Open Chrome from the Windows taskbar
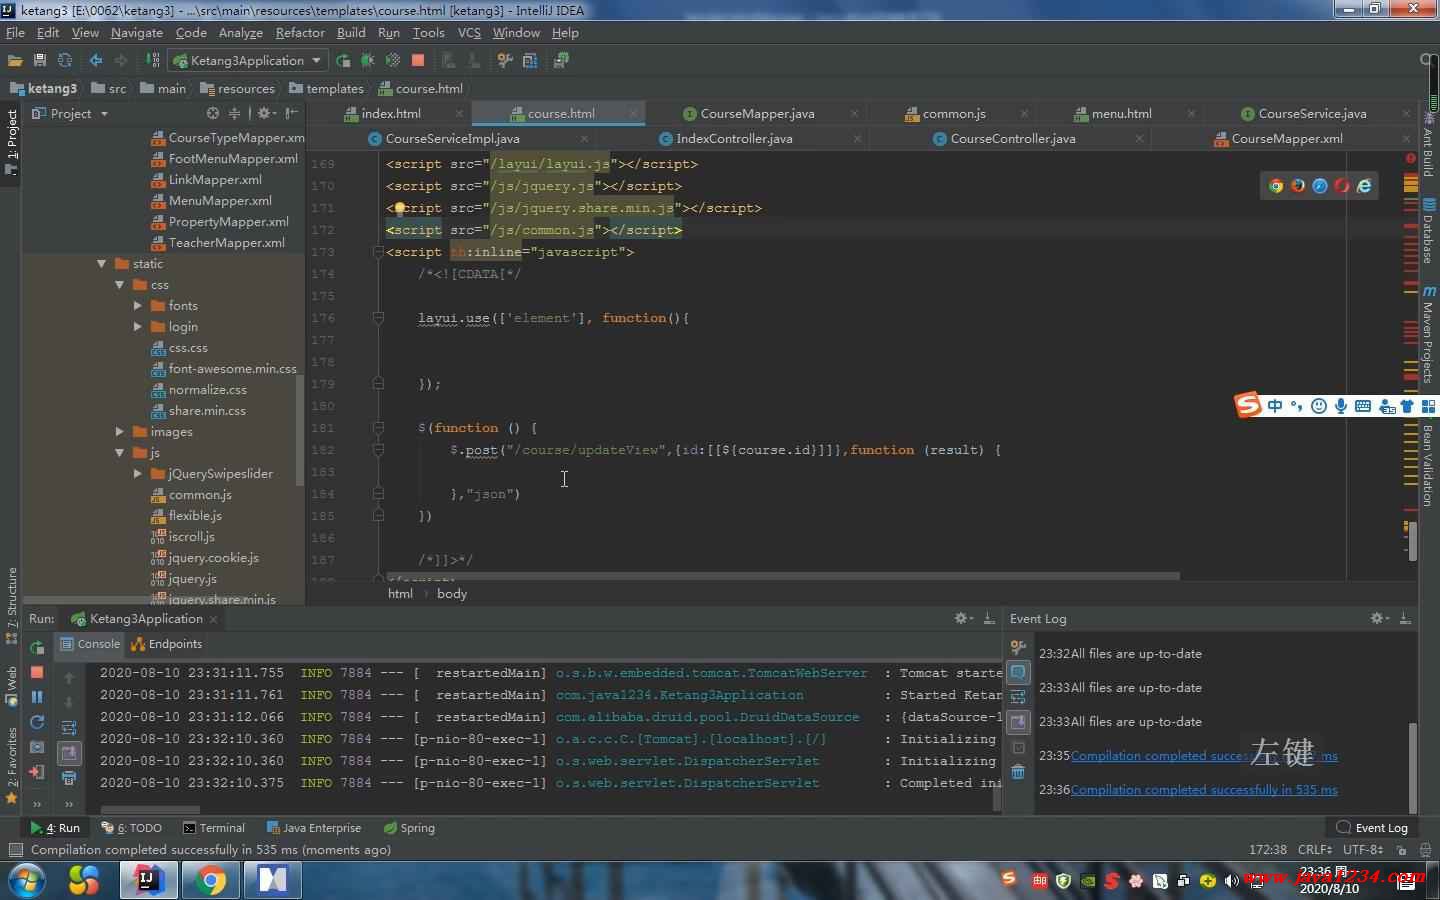The width and height of the screenshot is (1440, 900). pos(210,880)
